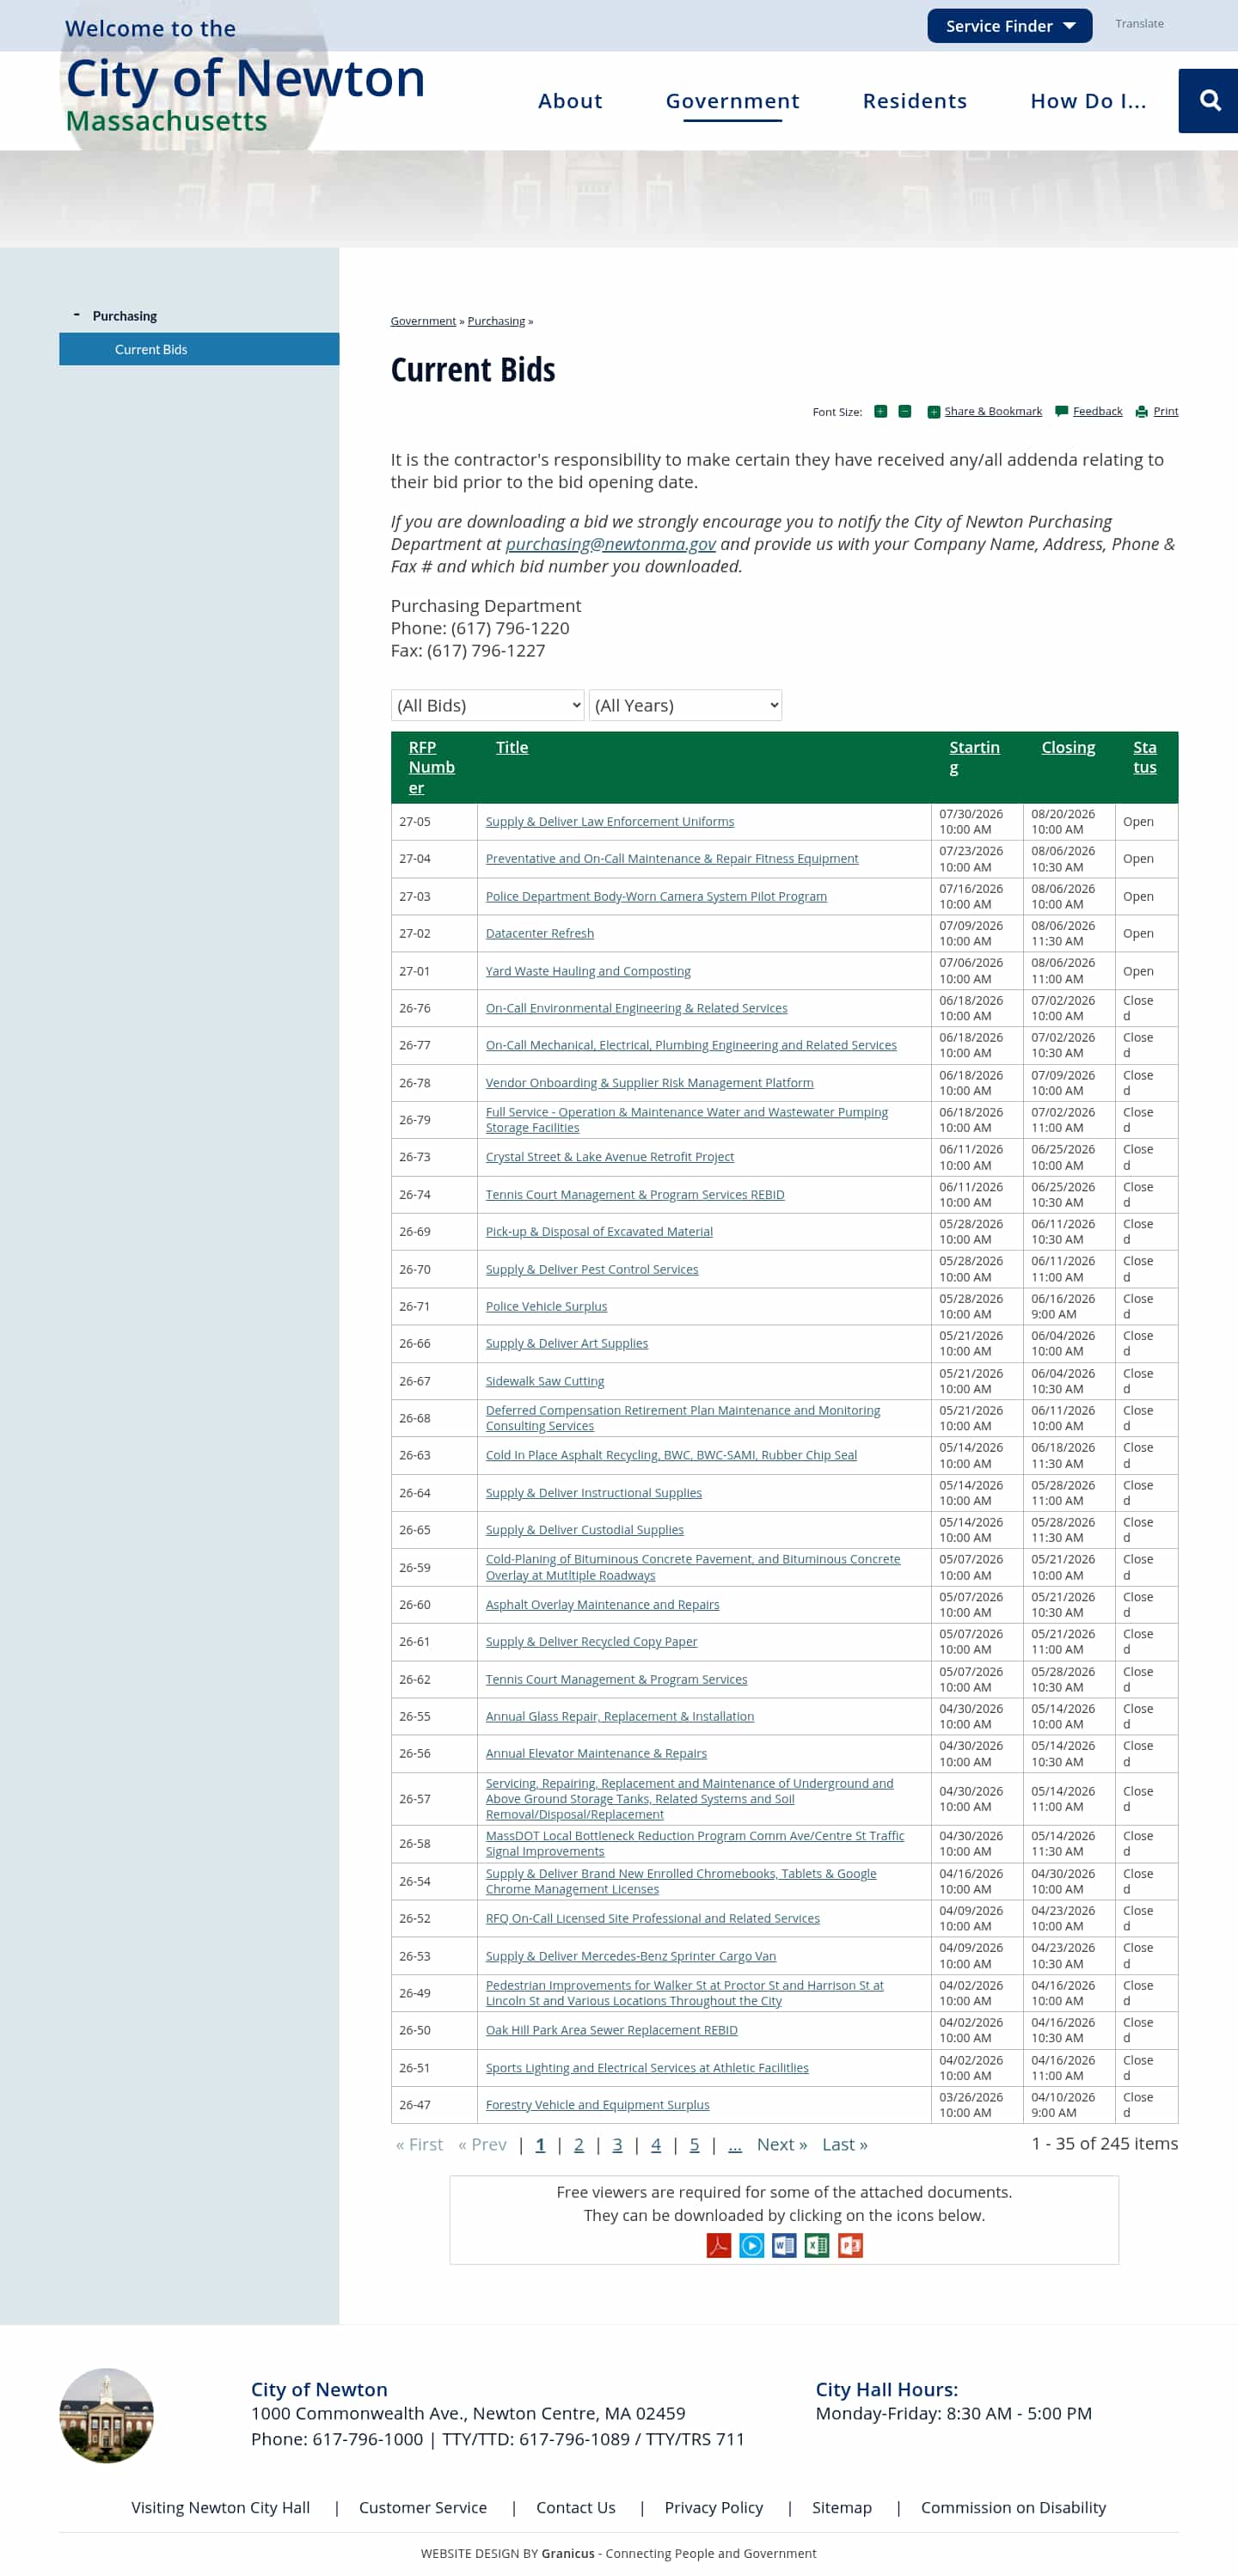The width and height of the screenshot is (1238, 2576).
Task: Open the Asphalt Overlay Maintenance and Repairs bid
Action: click(603, 1604)
